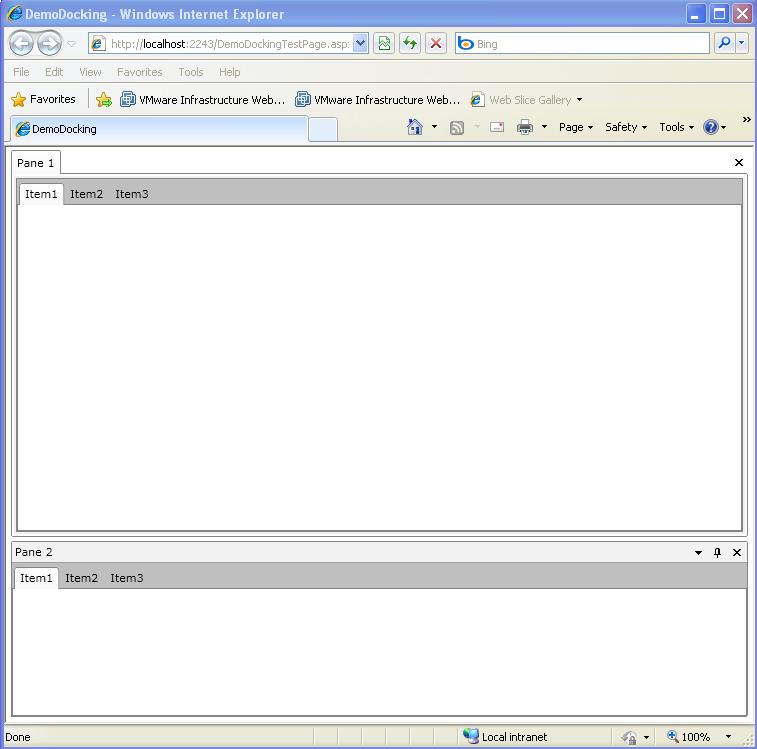Image resolution: width=757 pixels, height=749 pixels.
Task: Click the 100% zoom level button
Action: pos(689,736)
